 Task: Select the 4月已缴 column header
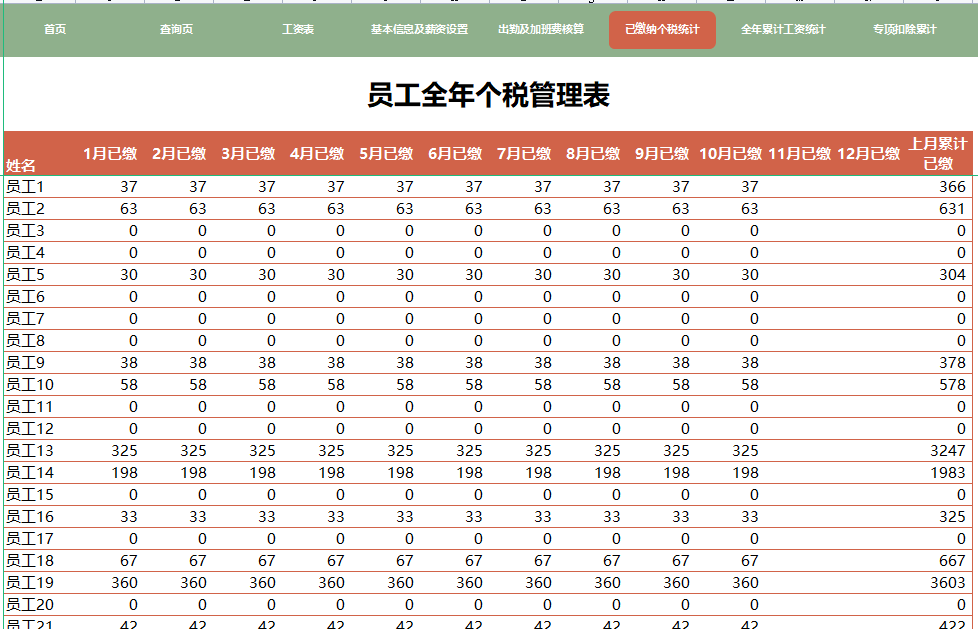pos(317,154)
